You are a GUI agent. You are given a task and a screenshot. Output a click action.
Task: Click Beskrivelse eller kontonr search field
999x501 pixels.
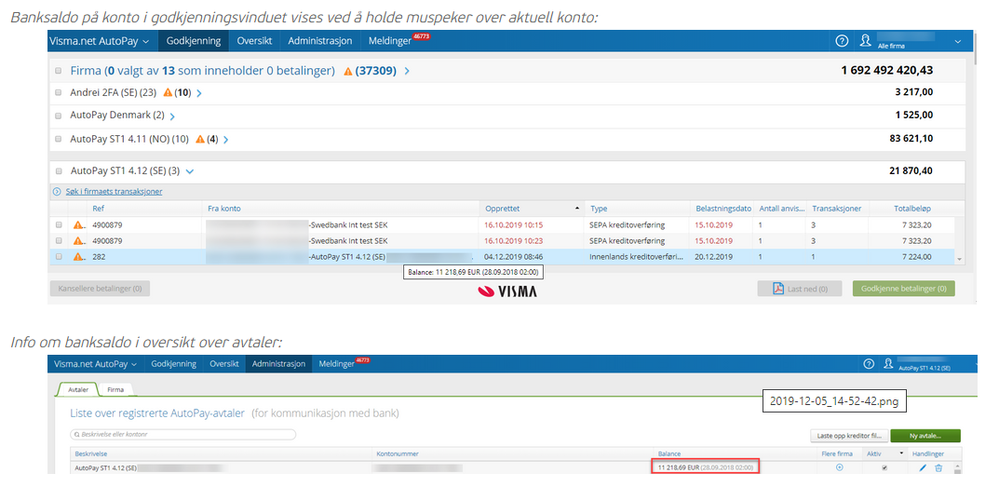click(x=183, y=435)
